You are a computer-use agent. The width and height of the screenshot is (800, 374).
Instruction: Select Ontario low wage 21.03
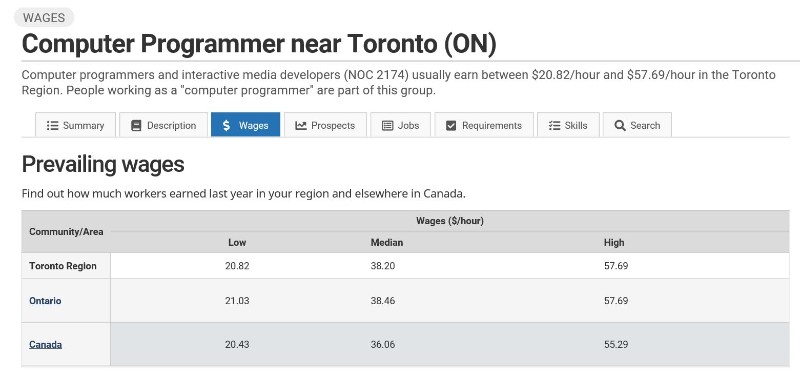tap(237, 301)
